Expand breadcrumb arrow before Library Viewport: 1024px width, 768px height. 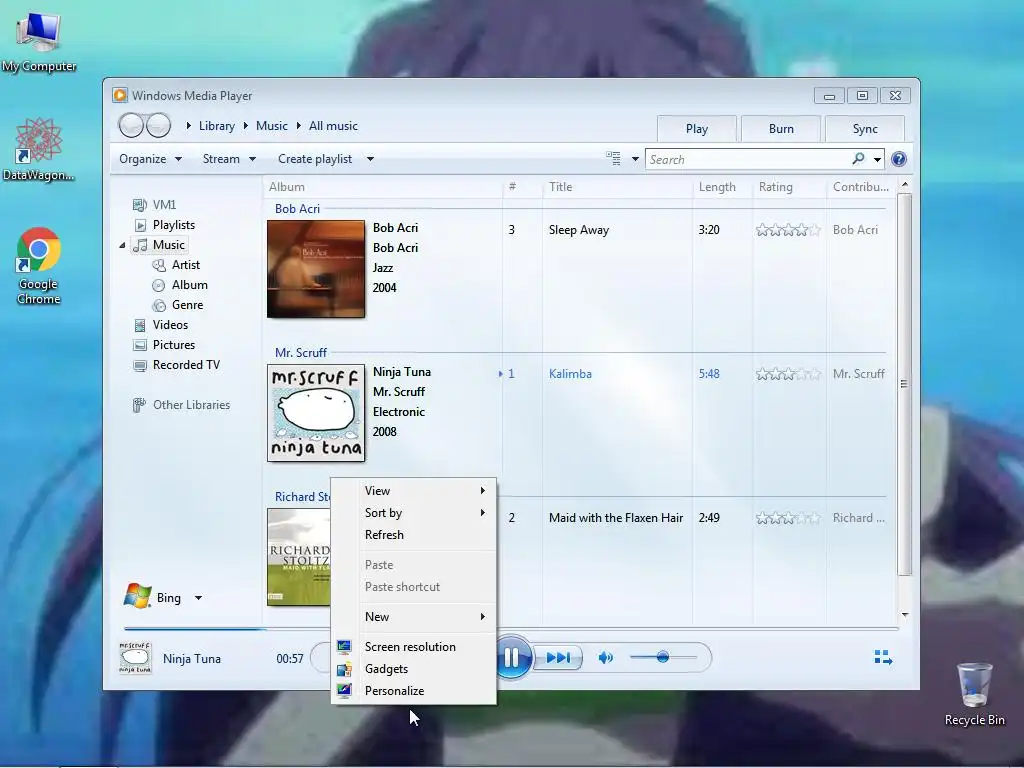pos(189,125)
